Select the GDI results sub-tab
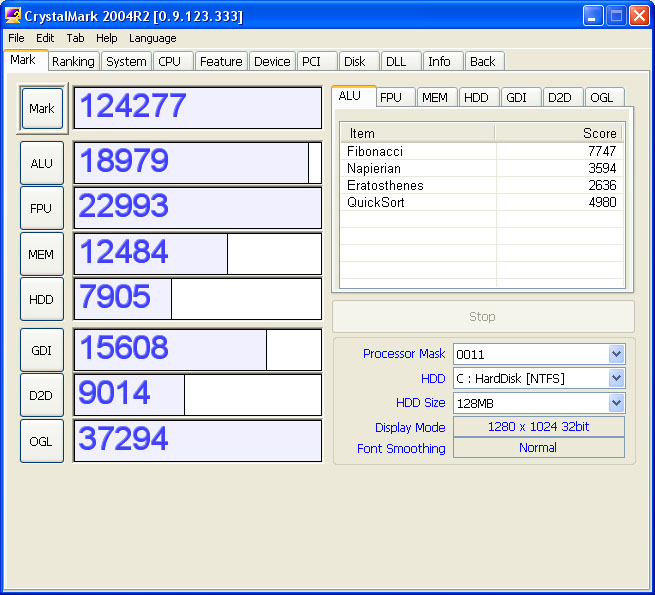The width and height of the screenshot is (655, 595). pos(520,97)
